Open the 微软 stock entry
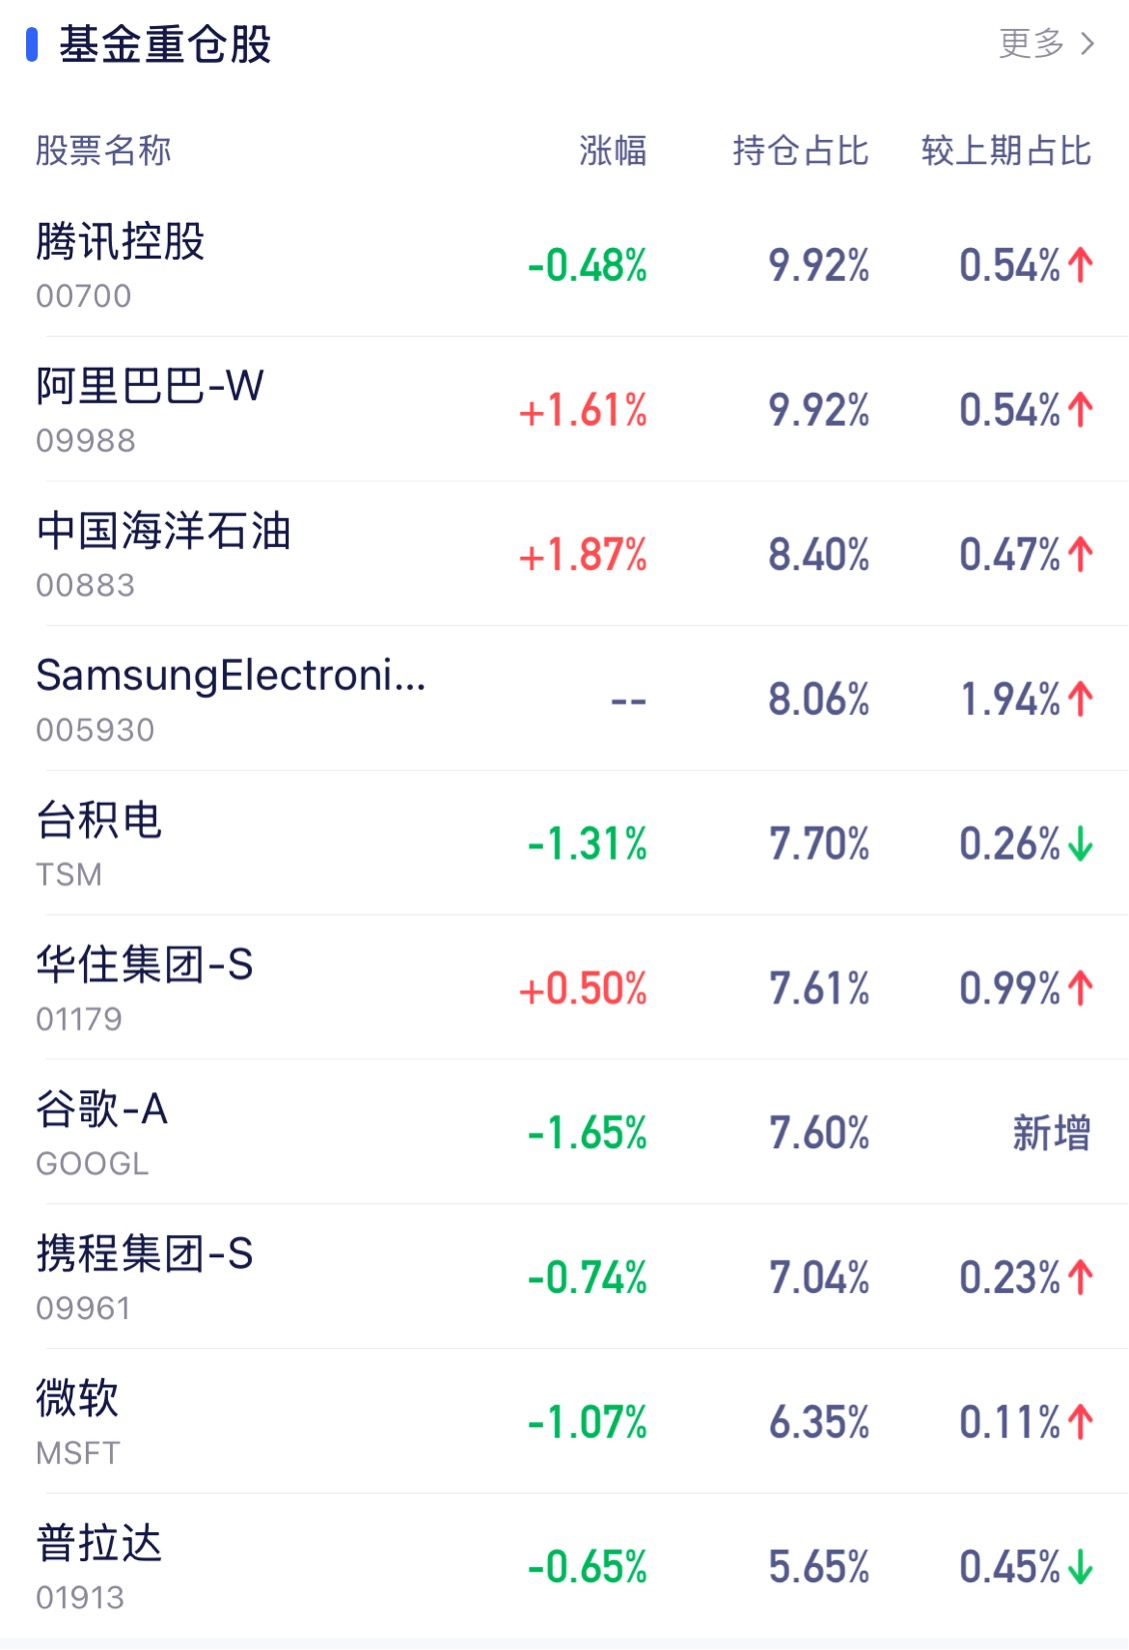The image size is (1129, 1650). [x=77, y=1399]
